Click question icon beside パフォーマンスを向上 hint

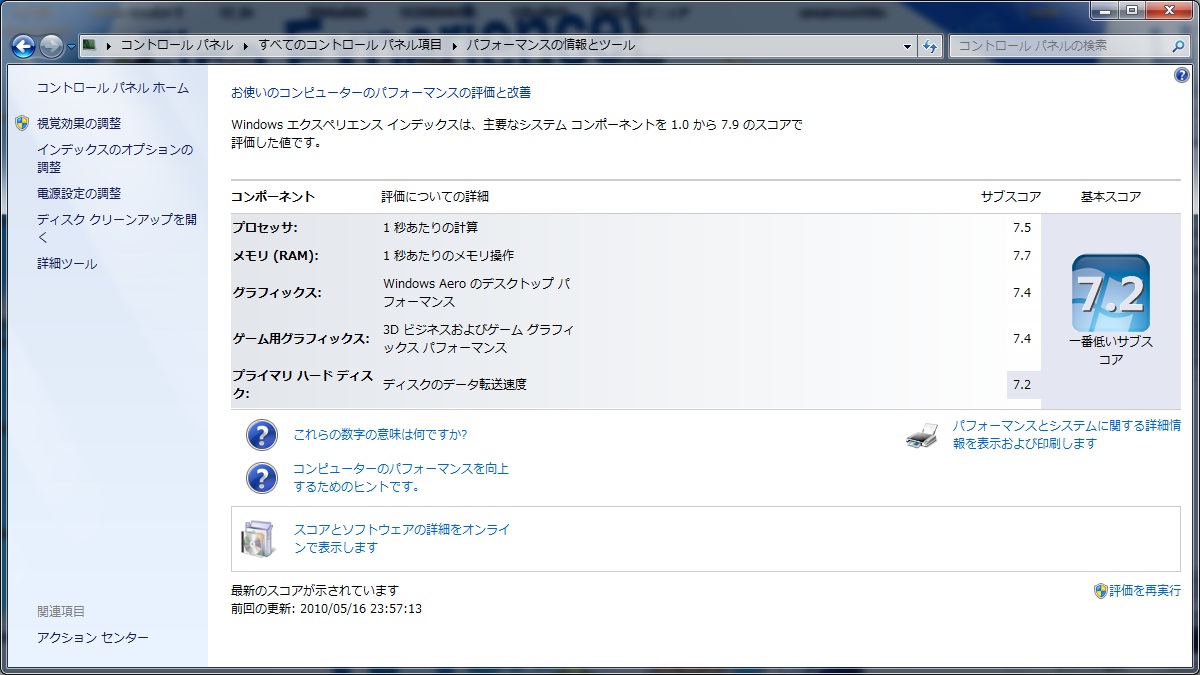point(262,478)
